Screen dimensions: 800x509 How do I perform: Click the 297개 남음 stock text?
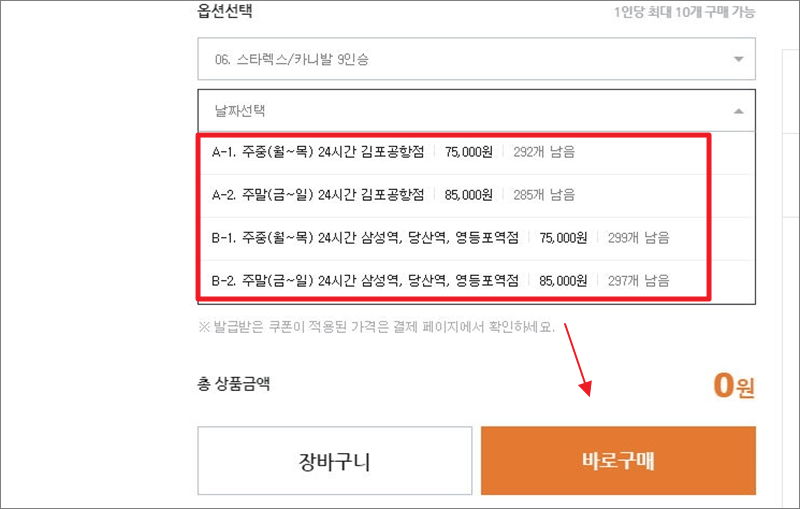click(x=638, y=281)
